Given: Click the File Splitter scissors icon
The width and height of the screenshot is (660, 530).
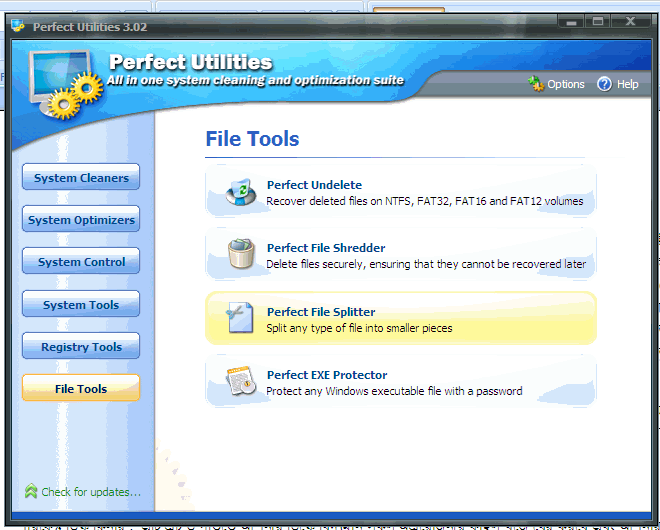Looking at the screenshot, I should coord(240,318).
